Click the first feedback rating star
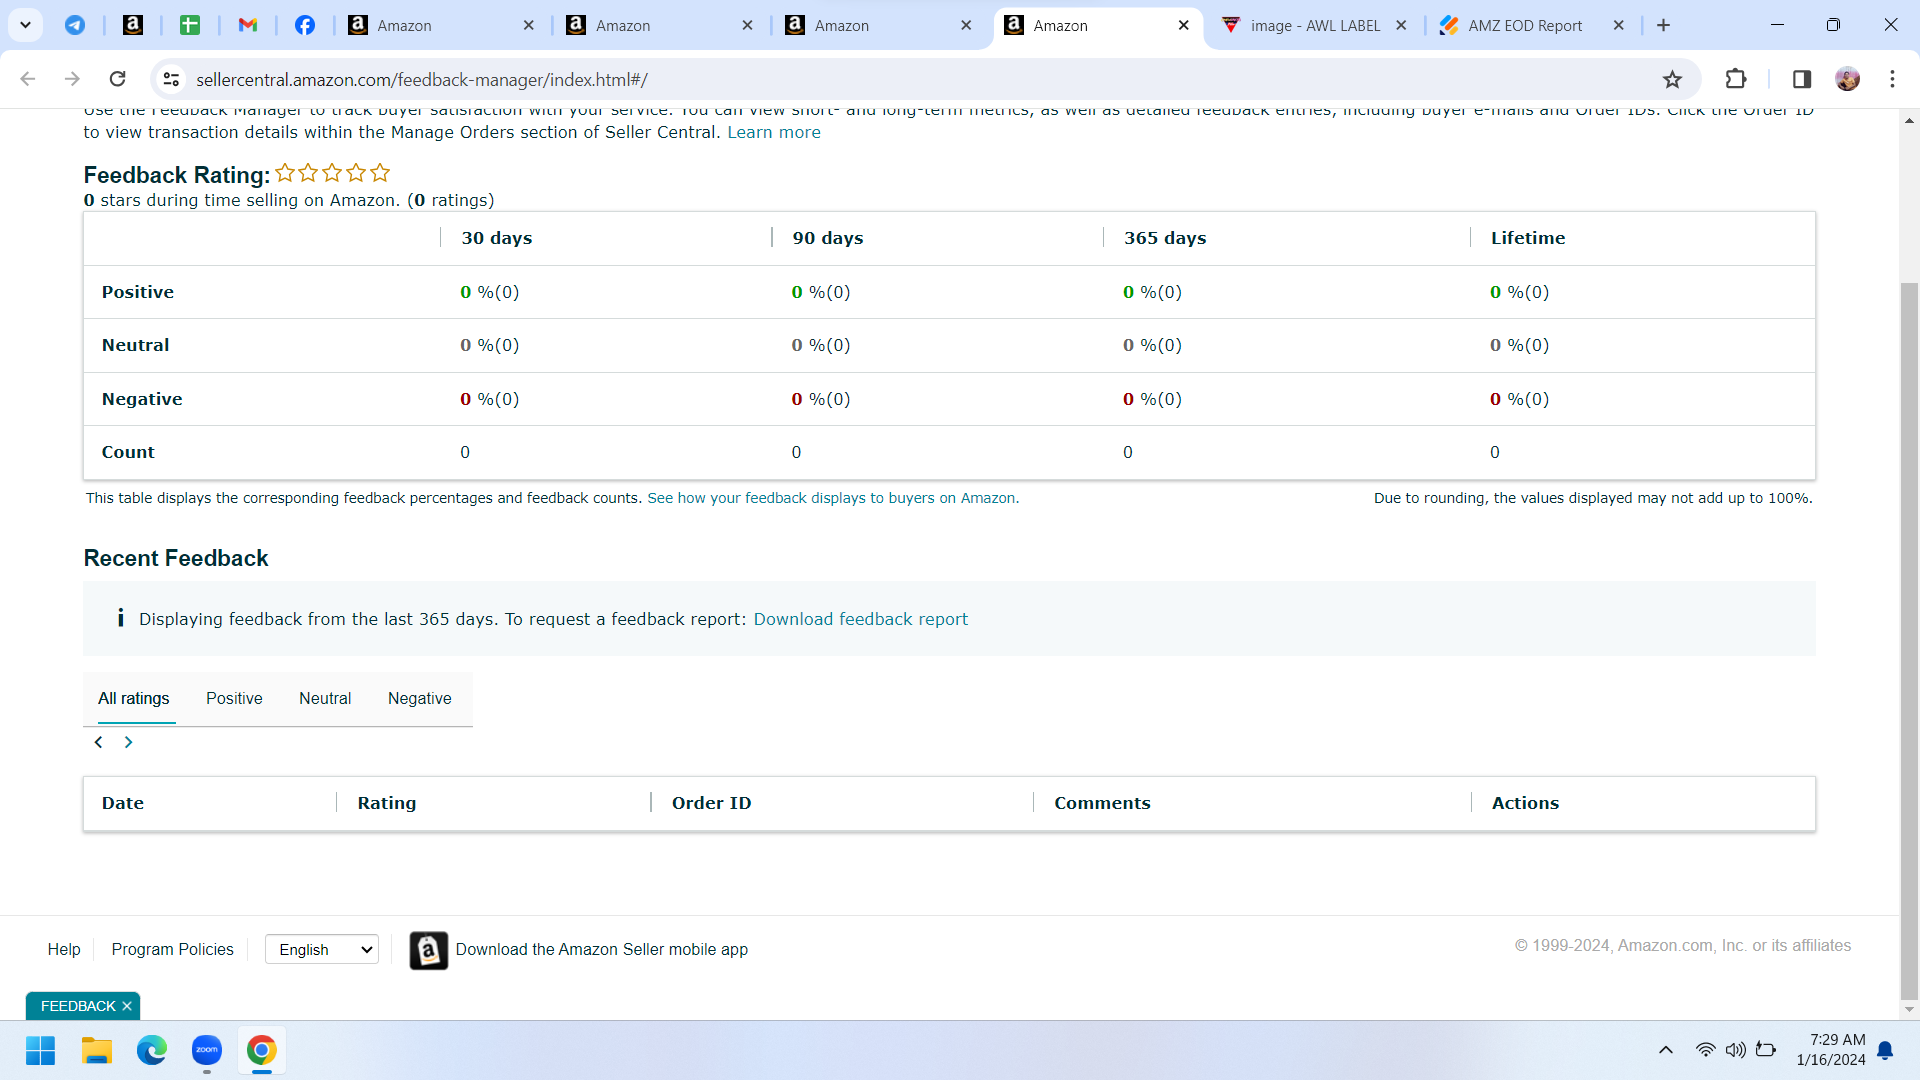1920x1080 pixels. point(285,173)
